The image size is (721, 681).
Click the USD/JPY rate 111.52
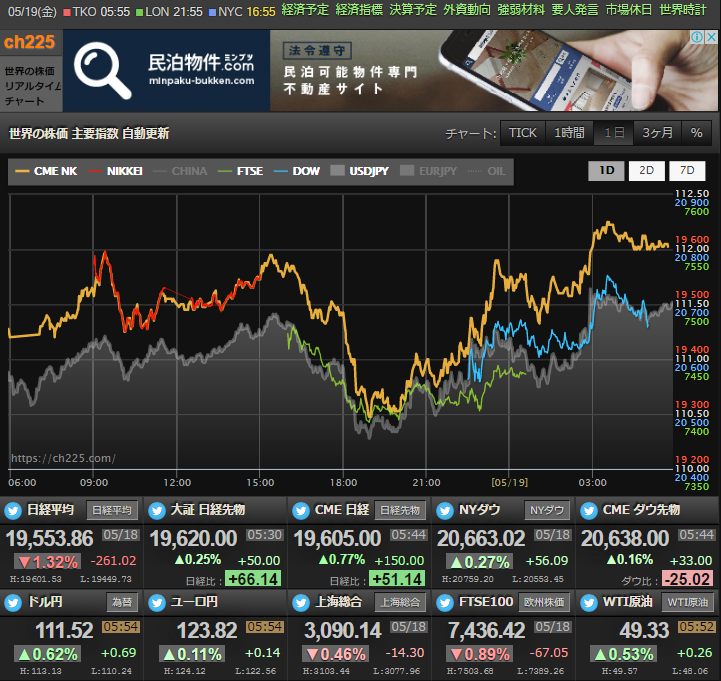click(64, 630)
